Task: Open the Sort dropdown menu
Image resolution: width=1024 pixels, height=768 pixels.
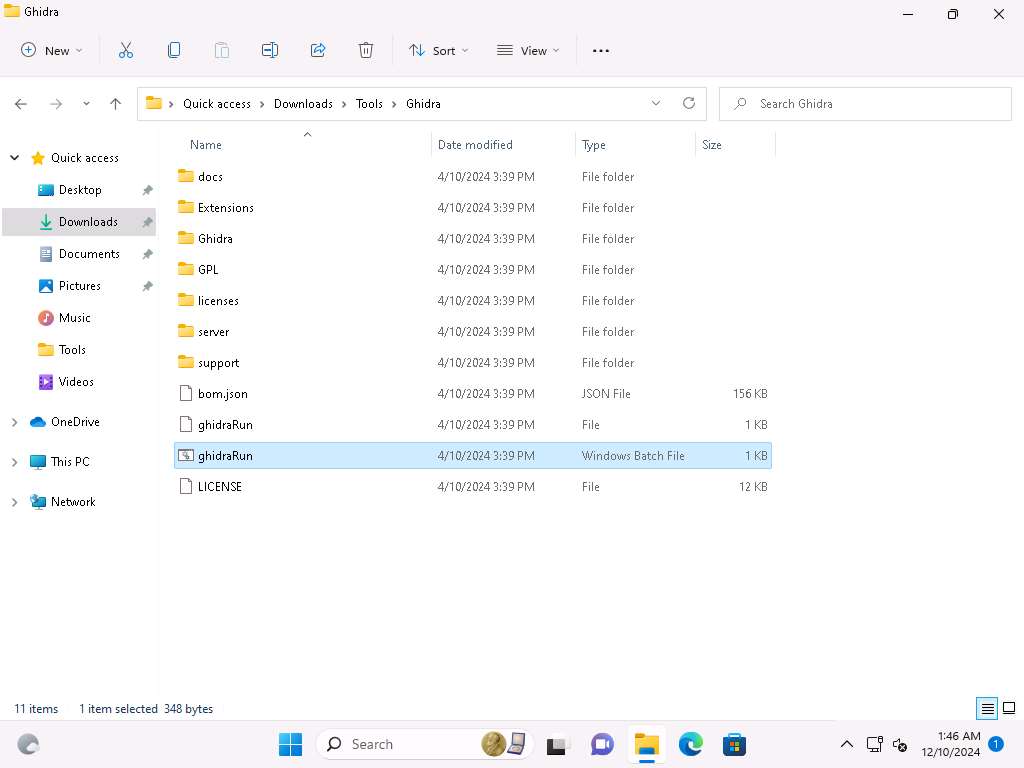Action: click(x=438, y=50)
